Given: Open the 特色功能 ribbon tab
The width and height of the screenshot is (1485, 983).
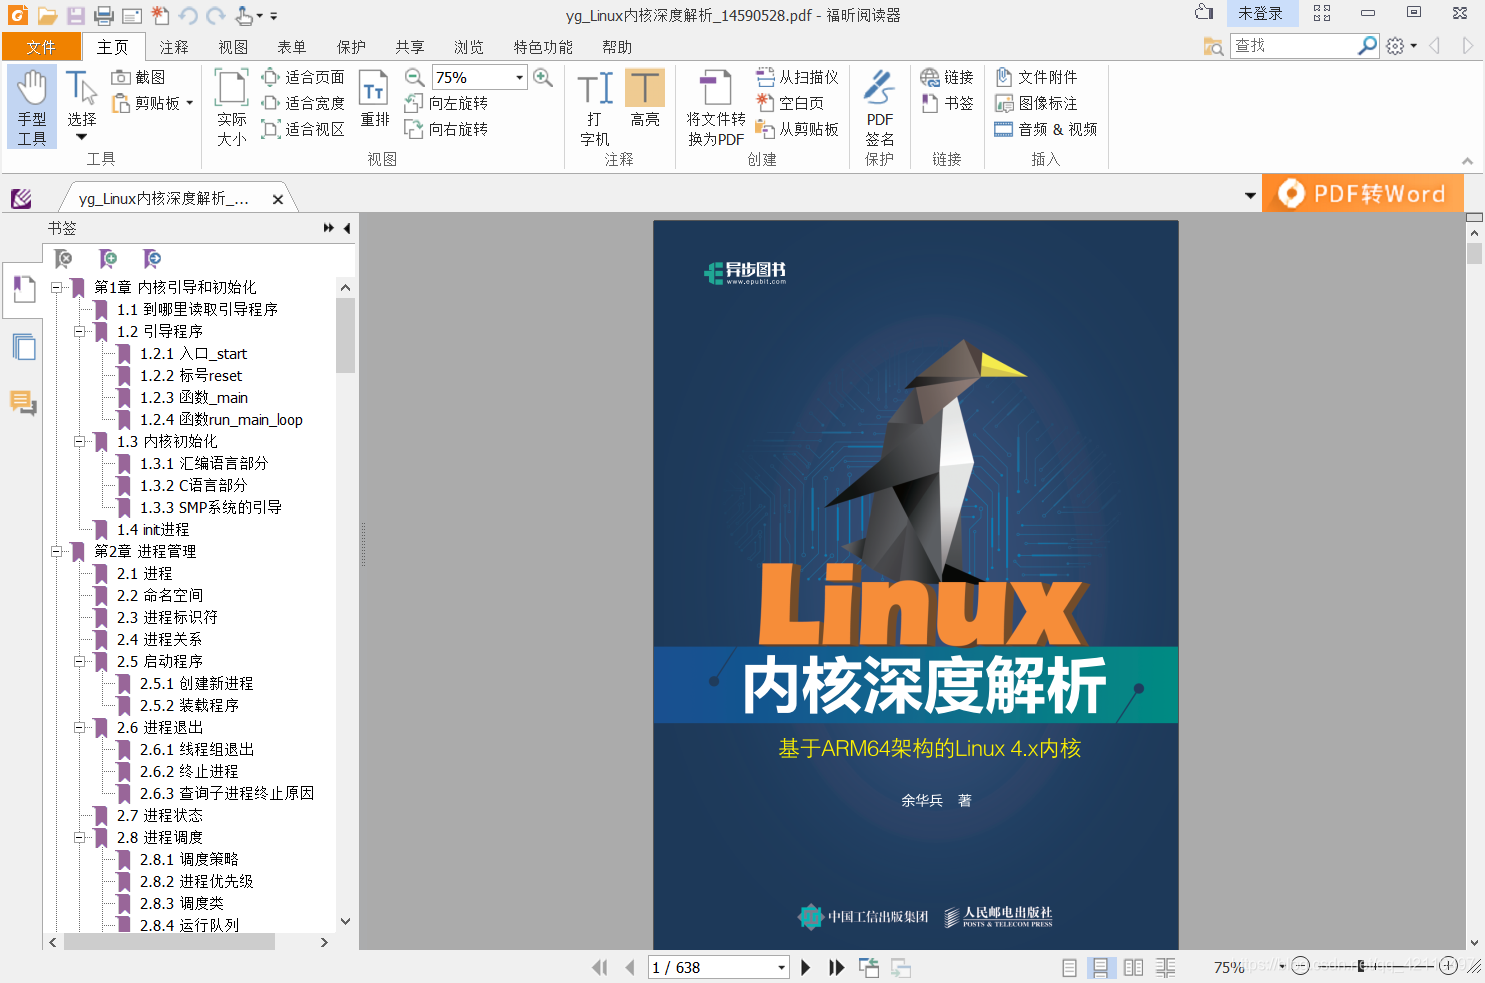Looking at the screenshot, I should click(543, 47).
